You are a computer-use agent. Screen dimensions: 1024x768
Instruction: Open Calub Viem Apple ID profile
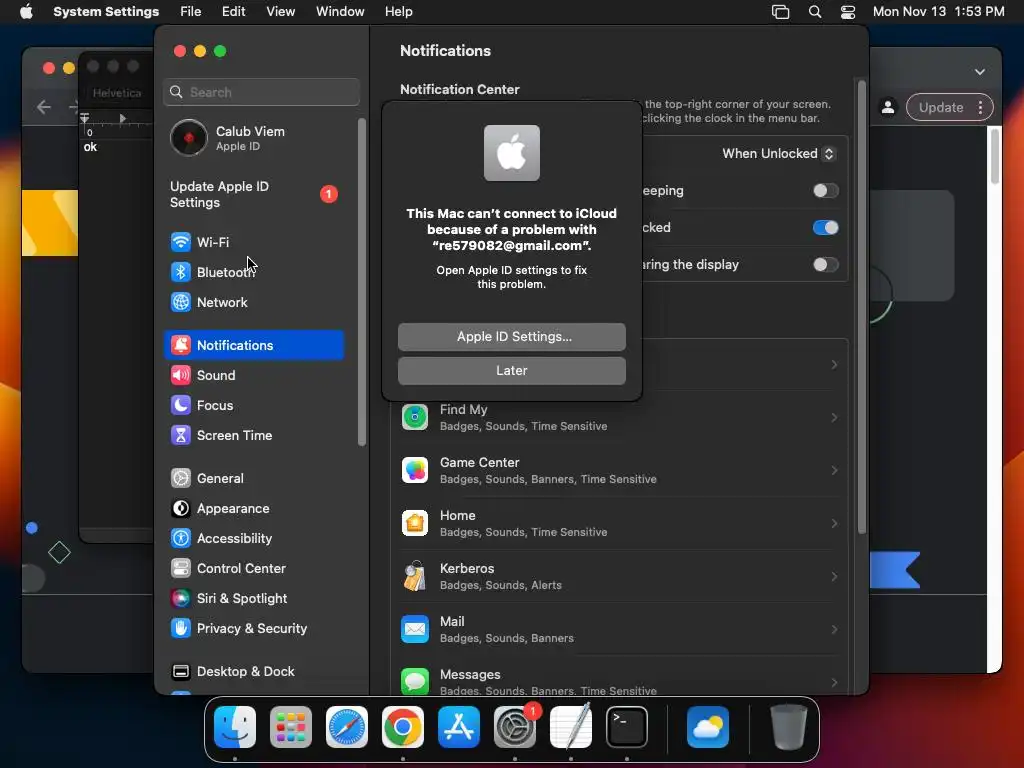pos(253,138)
